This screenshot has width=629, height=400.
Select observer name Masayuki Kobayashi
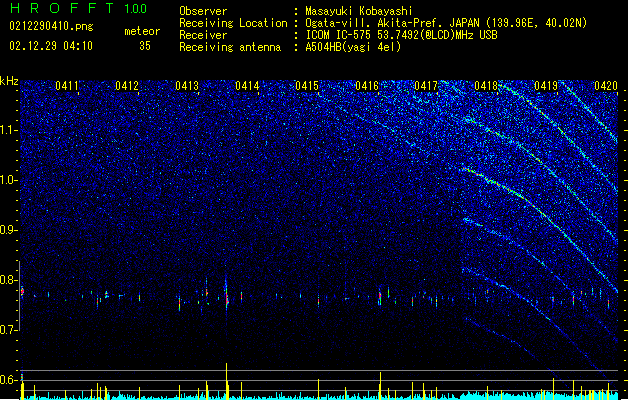[359, 11]
